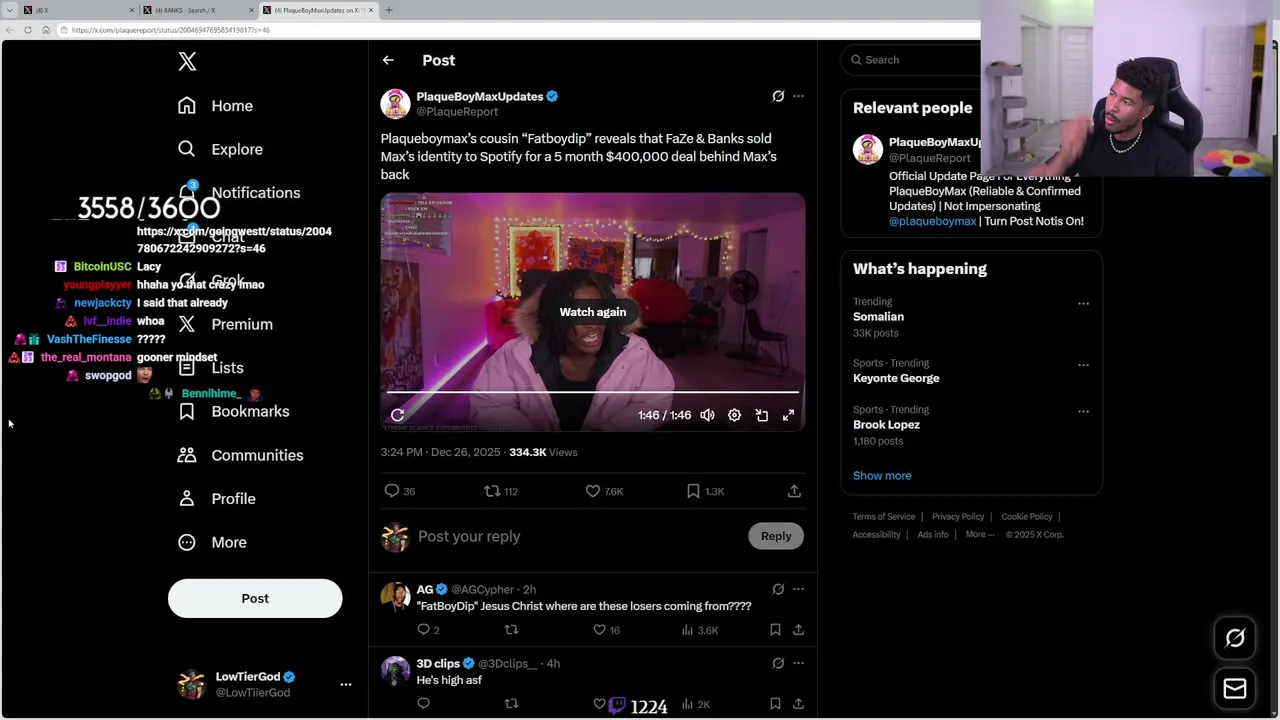
Task: Bookmark AGCypher's comment
Action: pyautogui.click(x=775, y=630)
